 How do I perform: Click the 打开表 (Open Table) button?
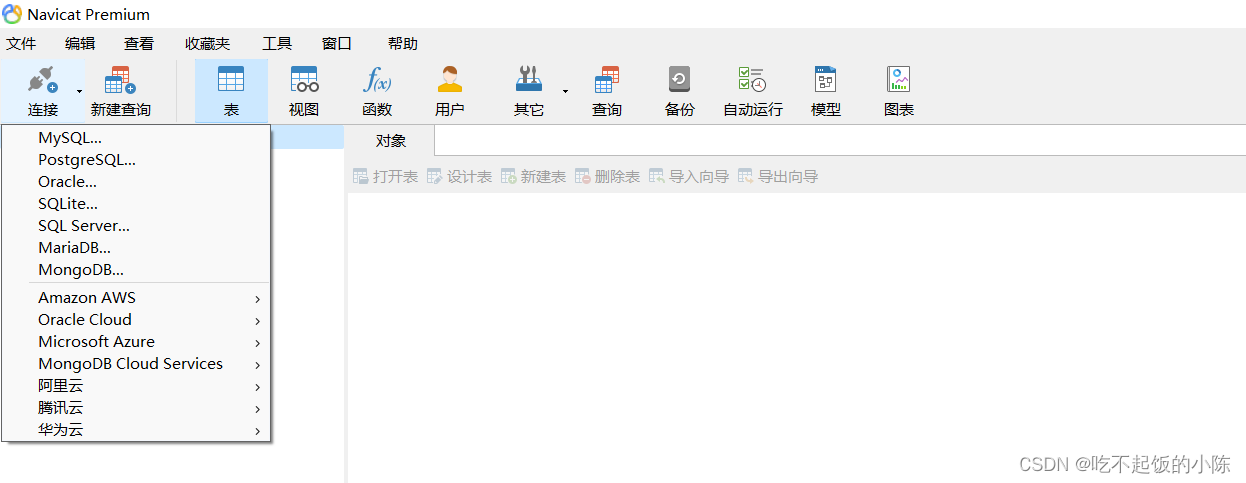pyautogui.click(x=385, y=176)
